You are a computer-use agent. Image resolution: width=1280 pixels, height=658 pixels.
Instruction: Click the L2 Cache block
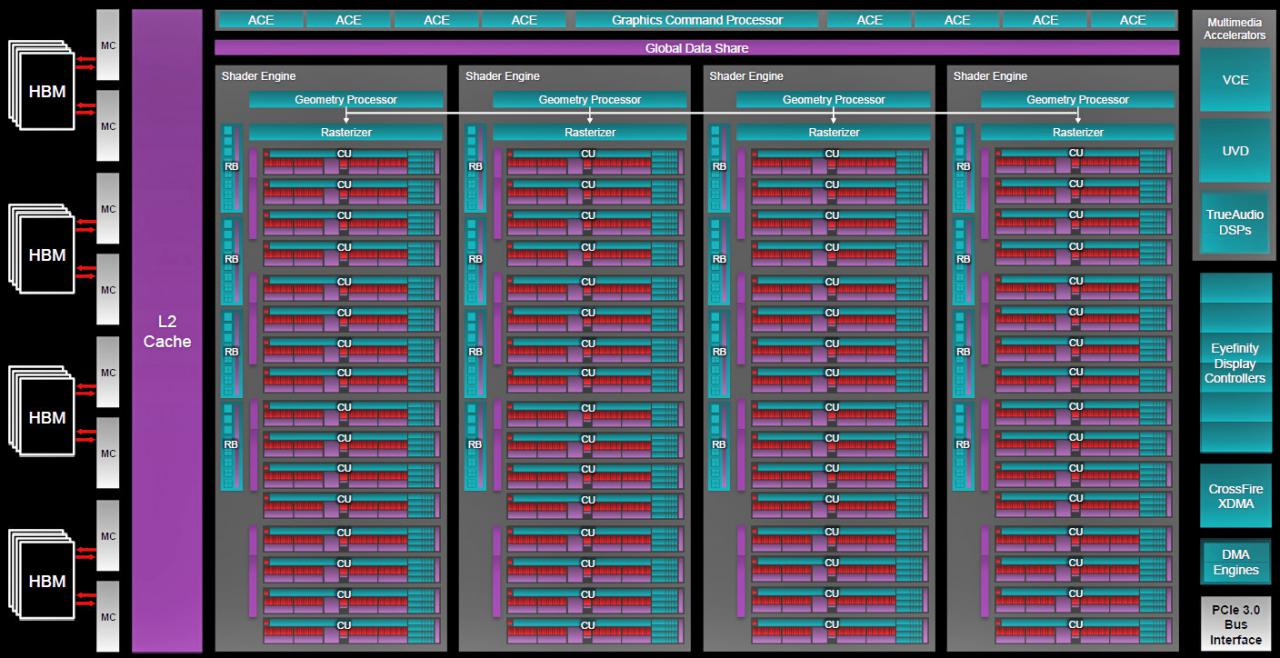[x=167, y=330]
